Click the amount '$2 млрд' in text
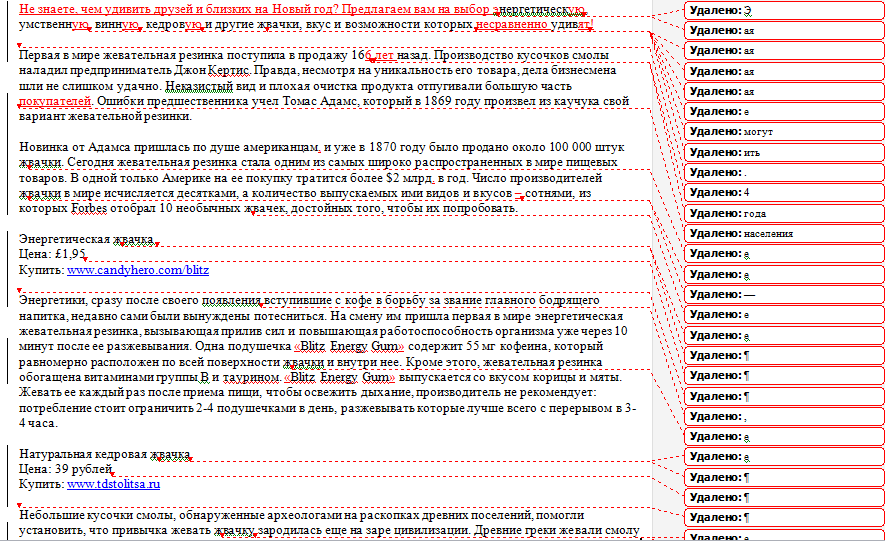The image size is (885, 541). pos(409,178)
